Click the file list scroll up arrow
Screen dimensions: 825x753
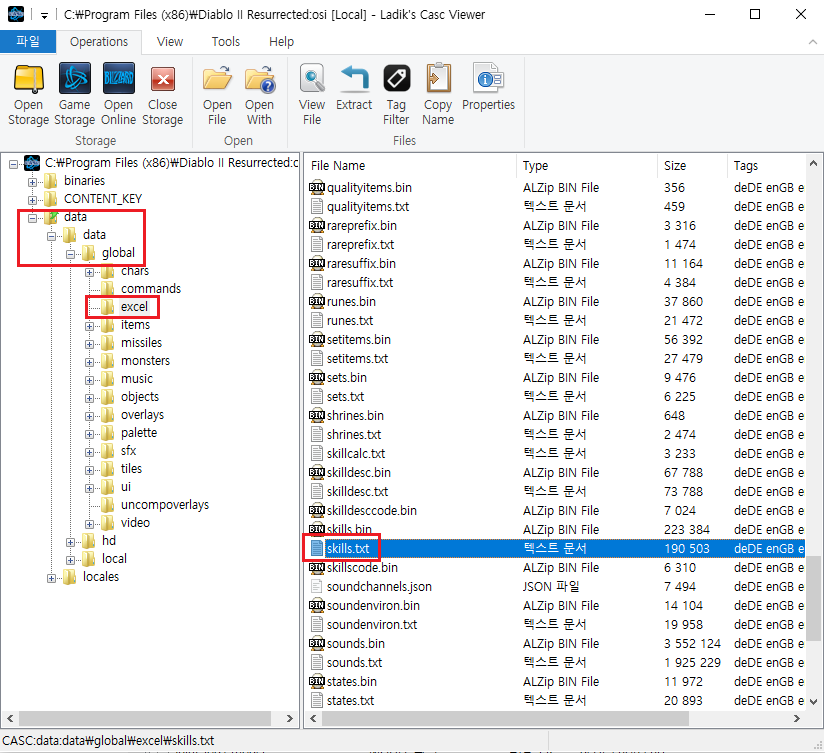tap(813, 164)
